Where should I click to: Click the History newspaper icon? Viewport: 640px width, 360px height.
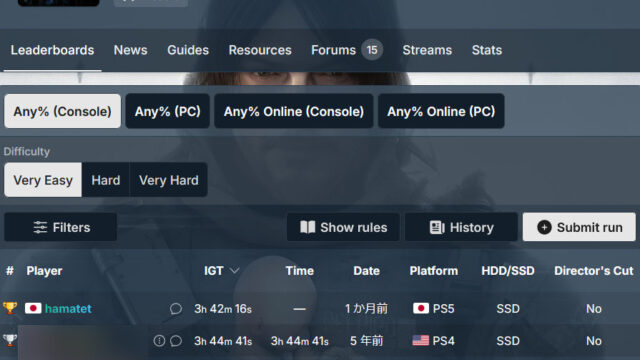[x=437, y=227]
